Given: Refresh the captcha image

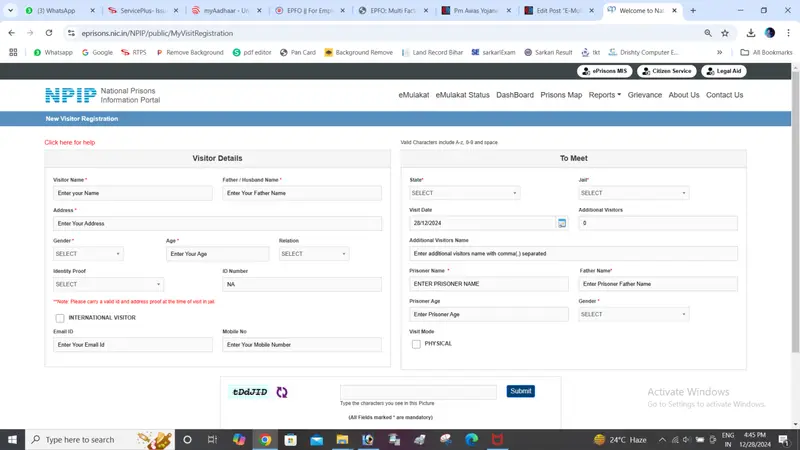Looking at the screenshot, I should [282, 392].
